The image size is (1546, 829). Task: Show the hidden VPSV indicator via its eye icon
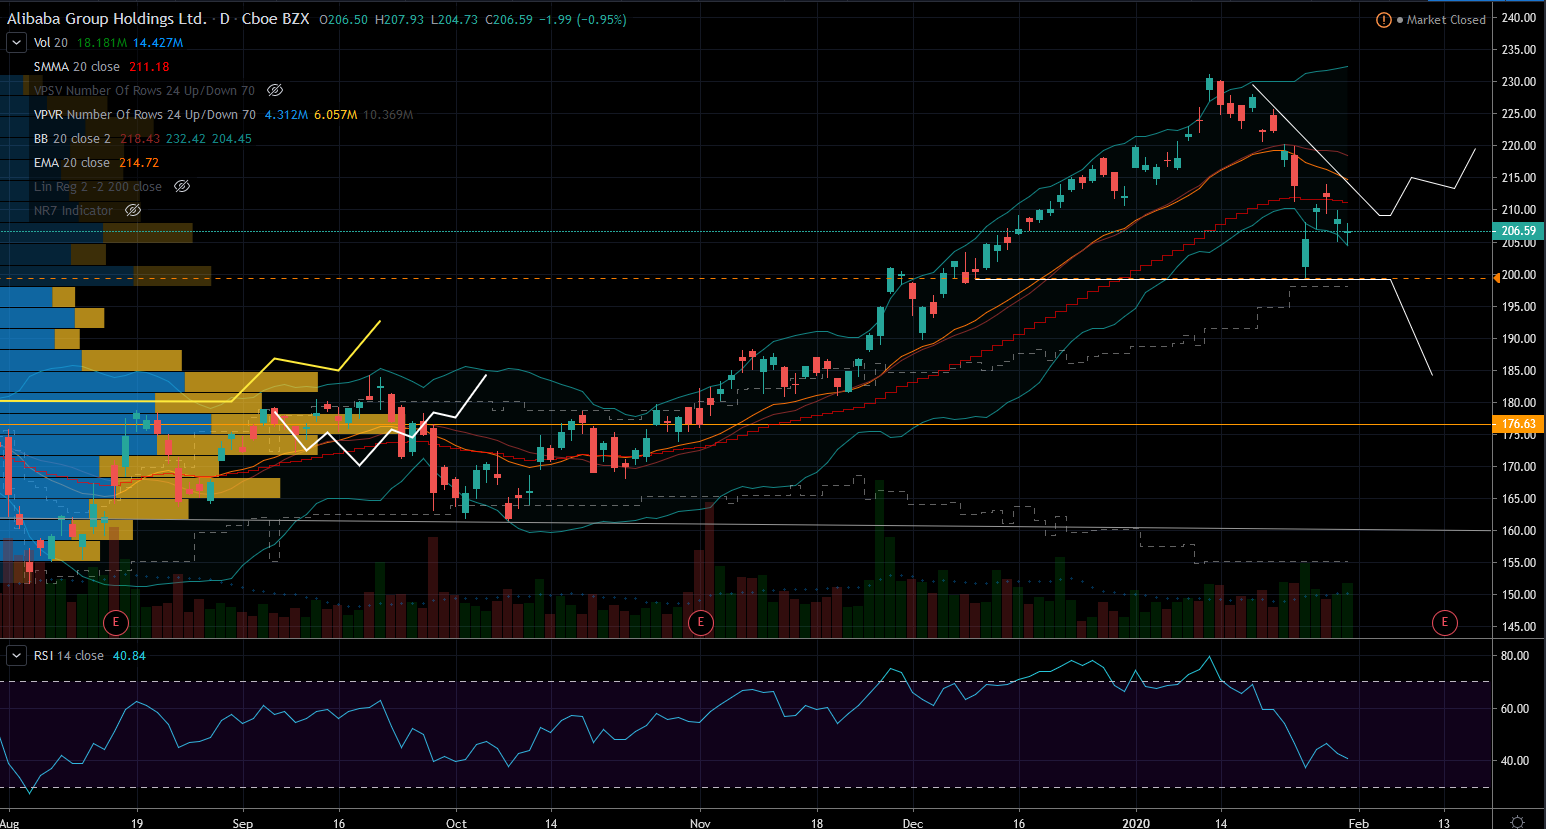[x=275, y=91]
